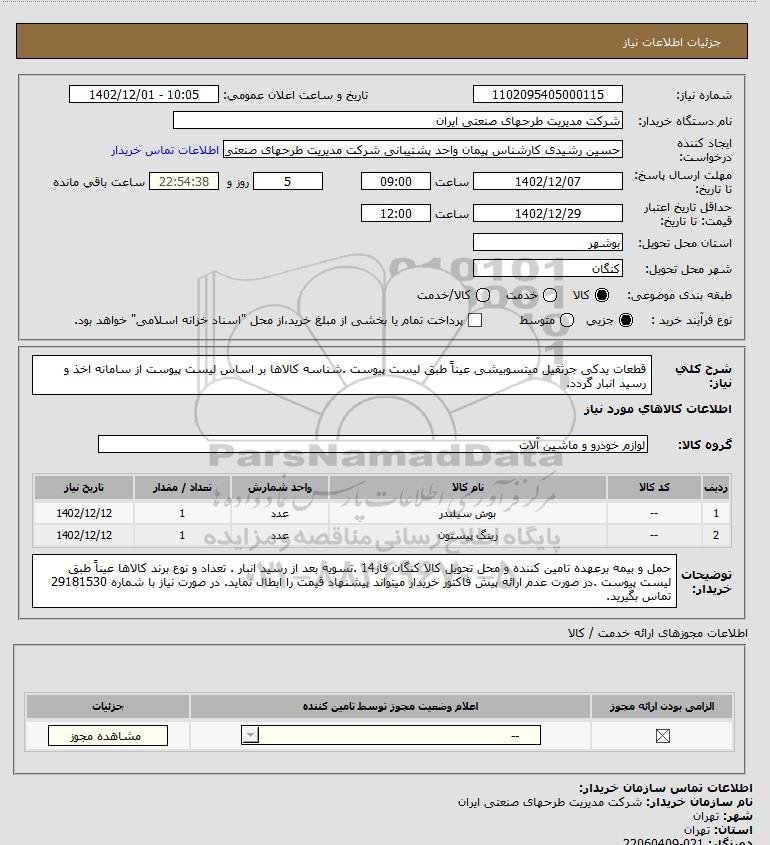Image resolution: width=770 pixels, height=845 pixels.
Task: Click the delivery city field کنگان
Action: 547,268
